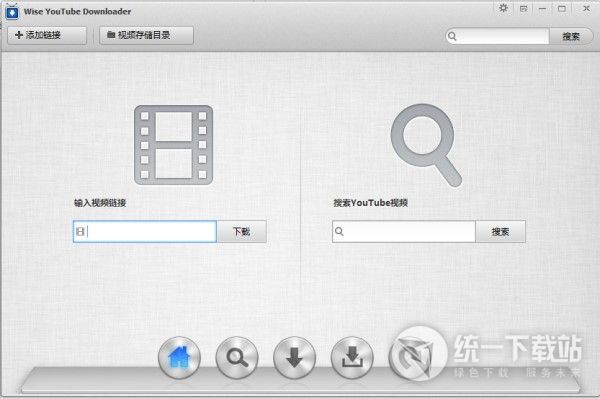Click the 输入视频链接 label

click(100, 203)
